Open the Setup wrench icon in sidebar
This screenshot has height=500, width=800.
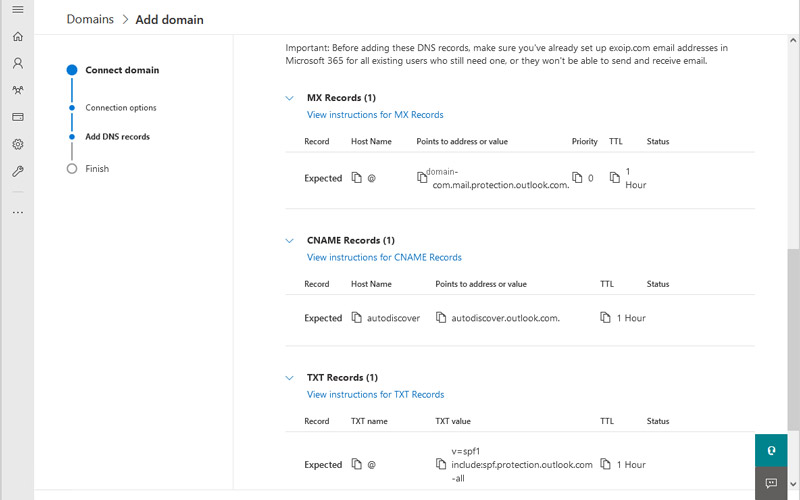[18, 171]
